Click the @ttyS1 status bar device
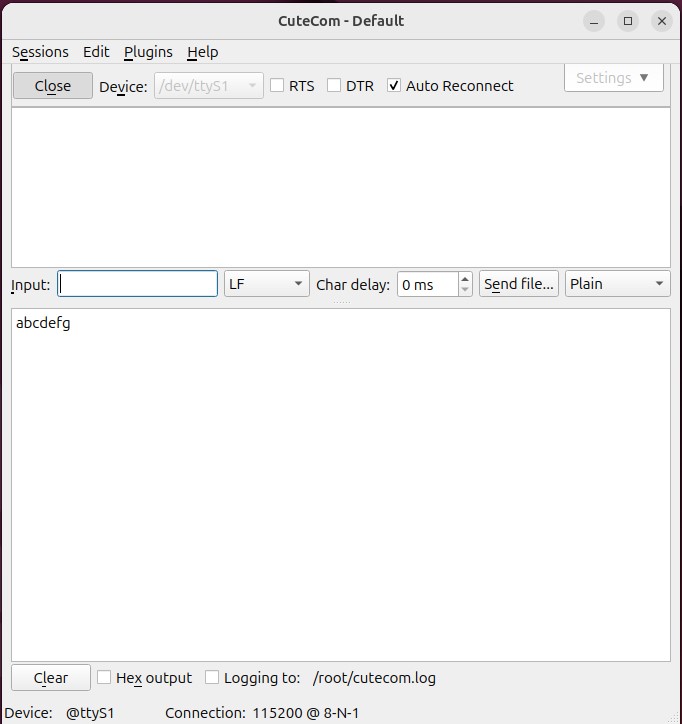 pos(90,713)
